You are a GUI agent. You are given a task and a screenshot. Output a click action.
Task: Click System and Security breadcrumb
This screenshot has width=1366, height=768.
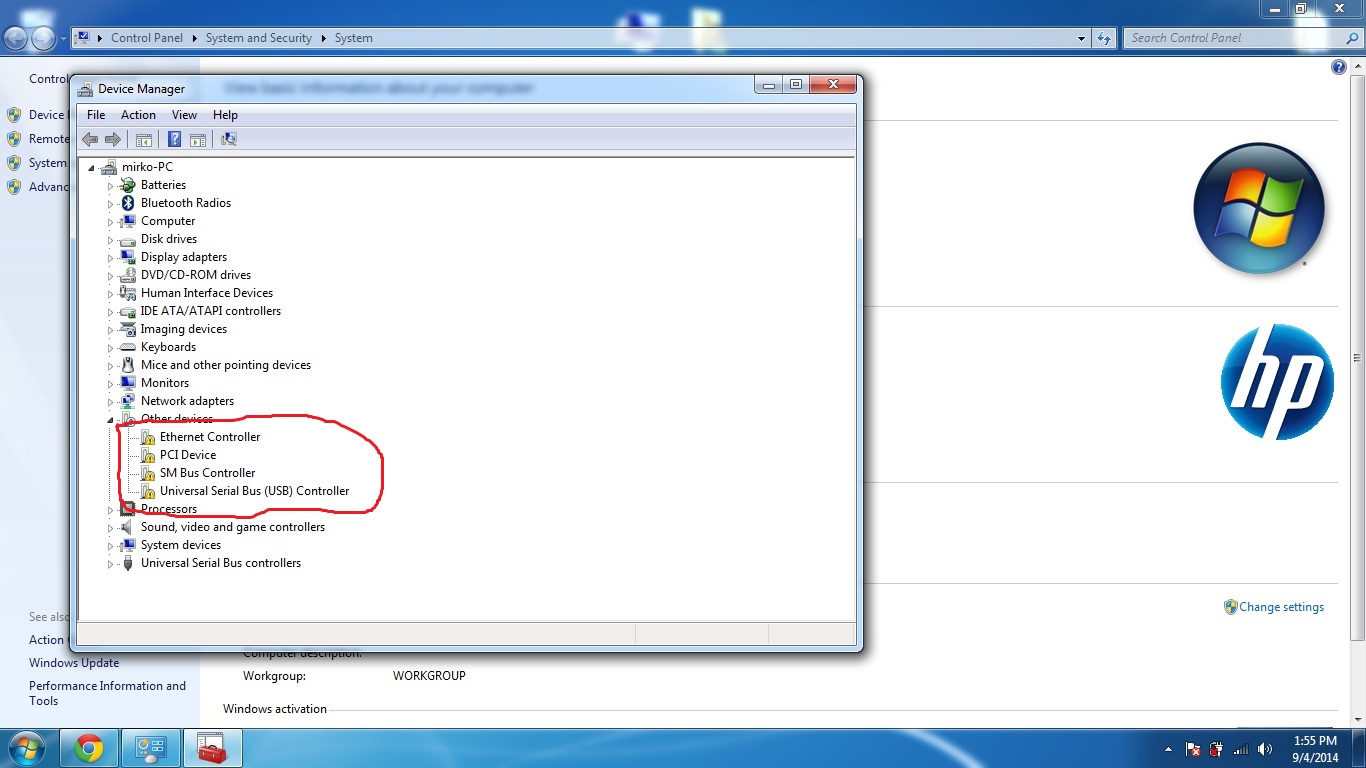pos(258,38)
